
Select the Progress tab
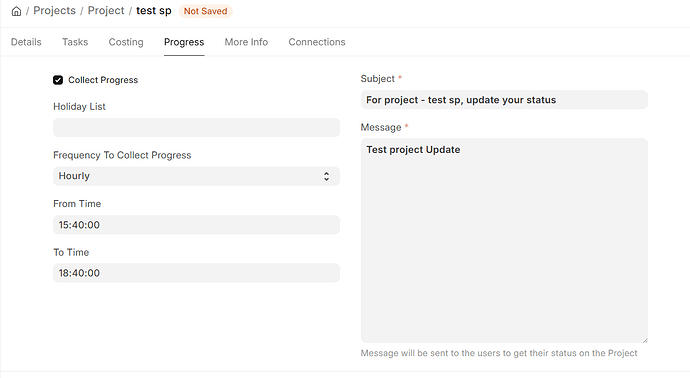coord(184,42)
